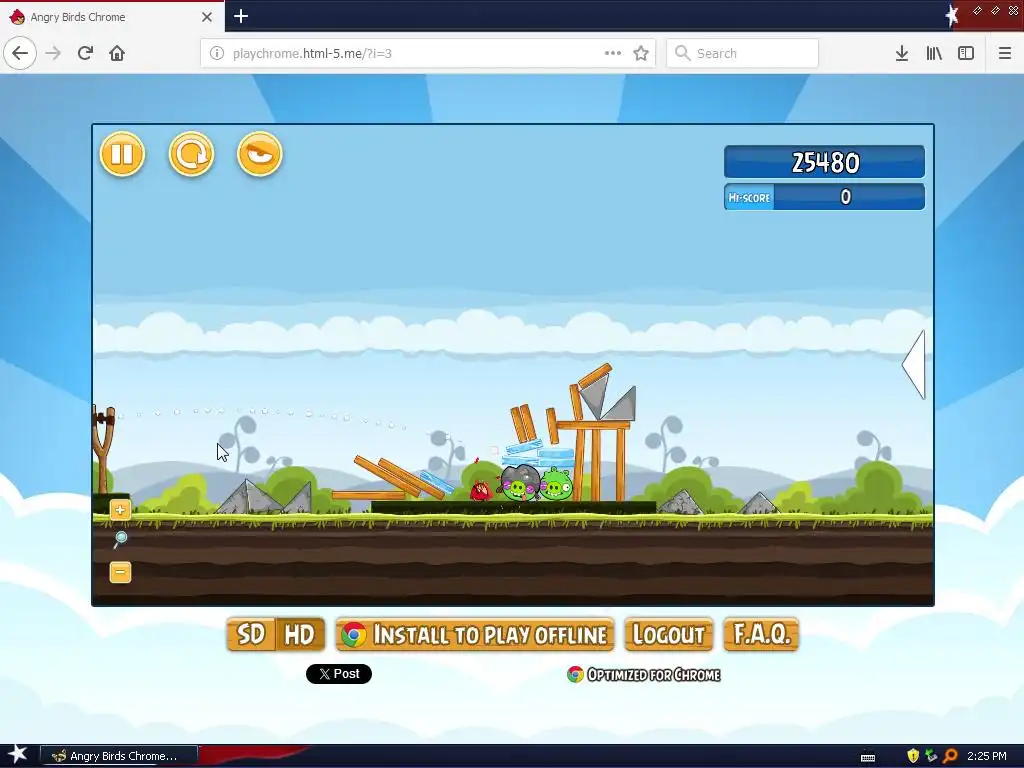Click the red bird in the game
This screenshot has height=768, width=1024.
(481, 489)
